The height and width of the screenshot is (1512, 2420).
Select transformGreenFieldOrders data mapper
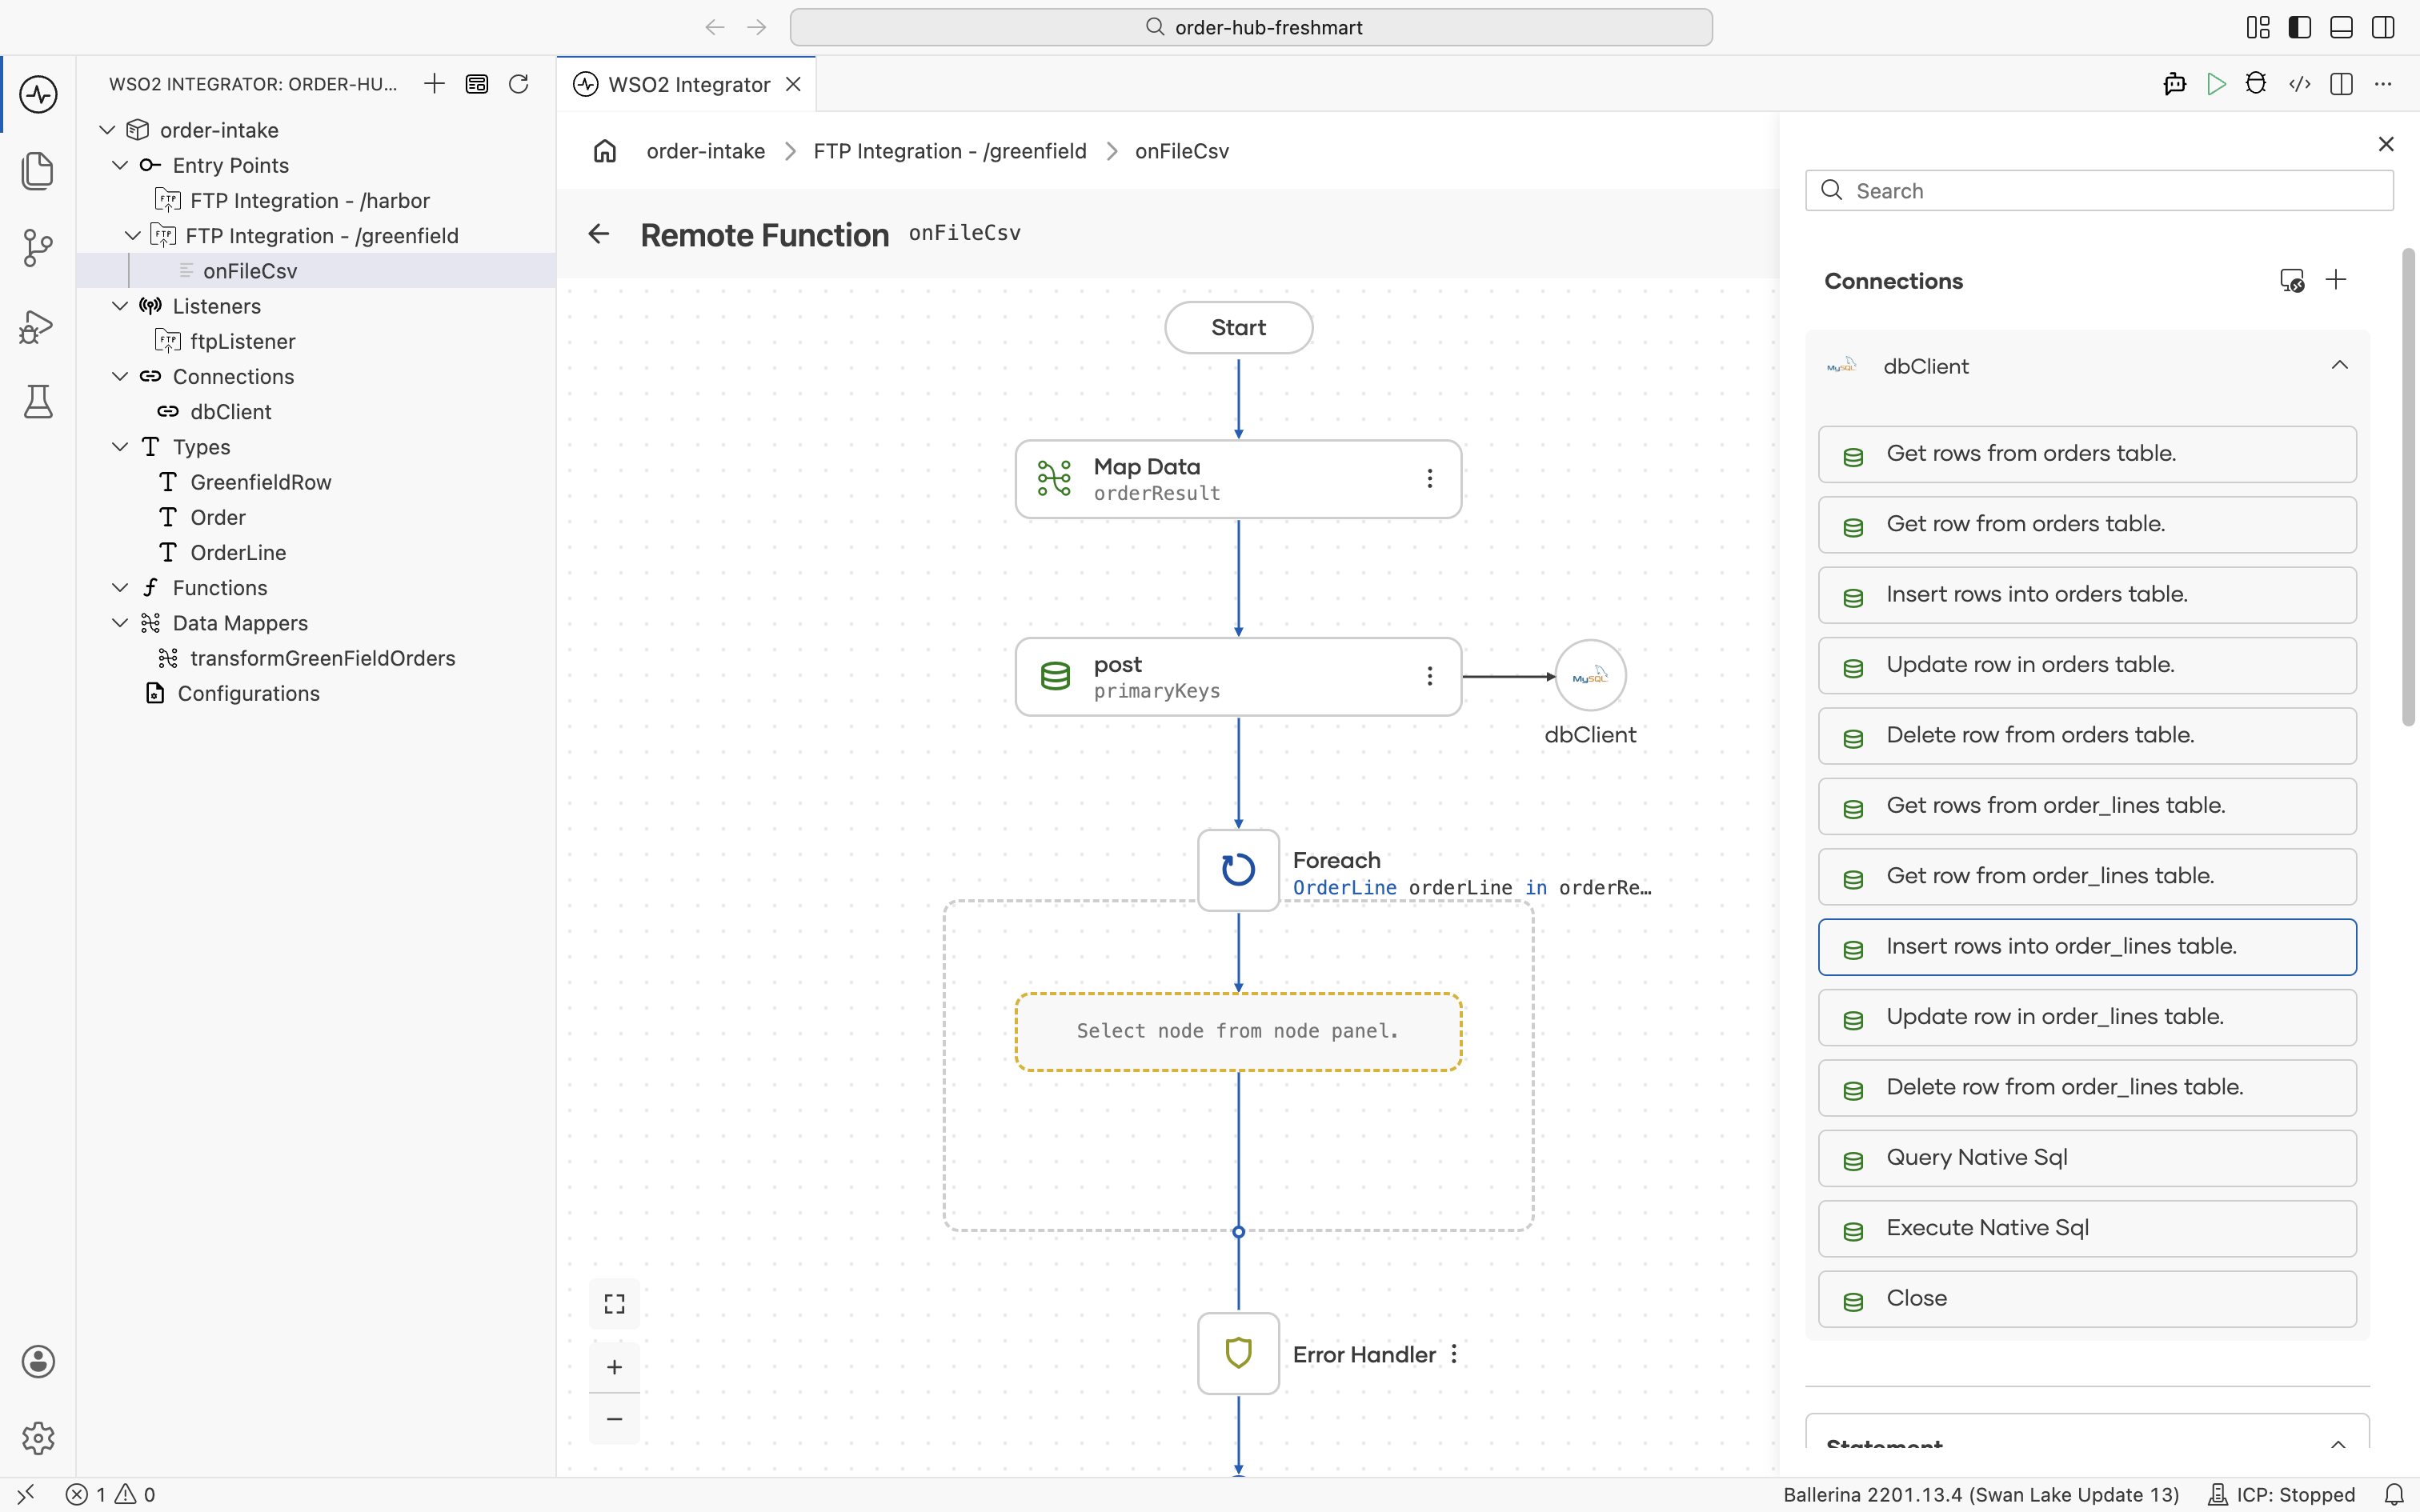click(x=322, y=658)
